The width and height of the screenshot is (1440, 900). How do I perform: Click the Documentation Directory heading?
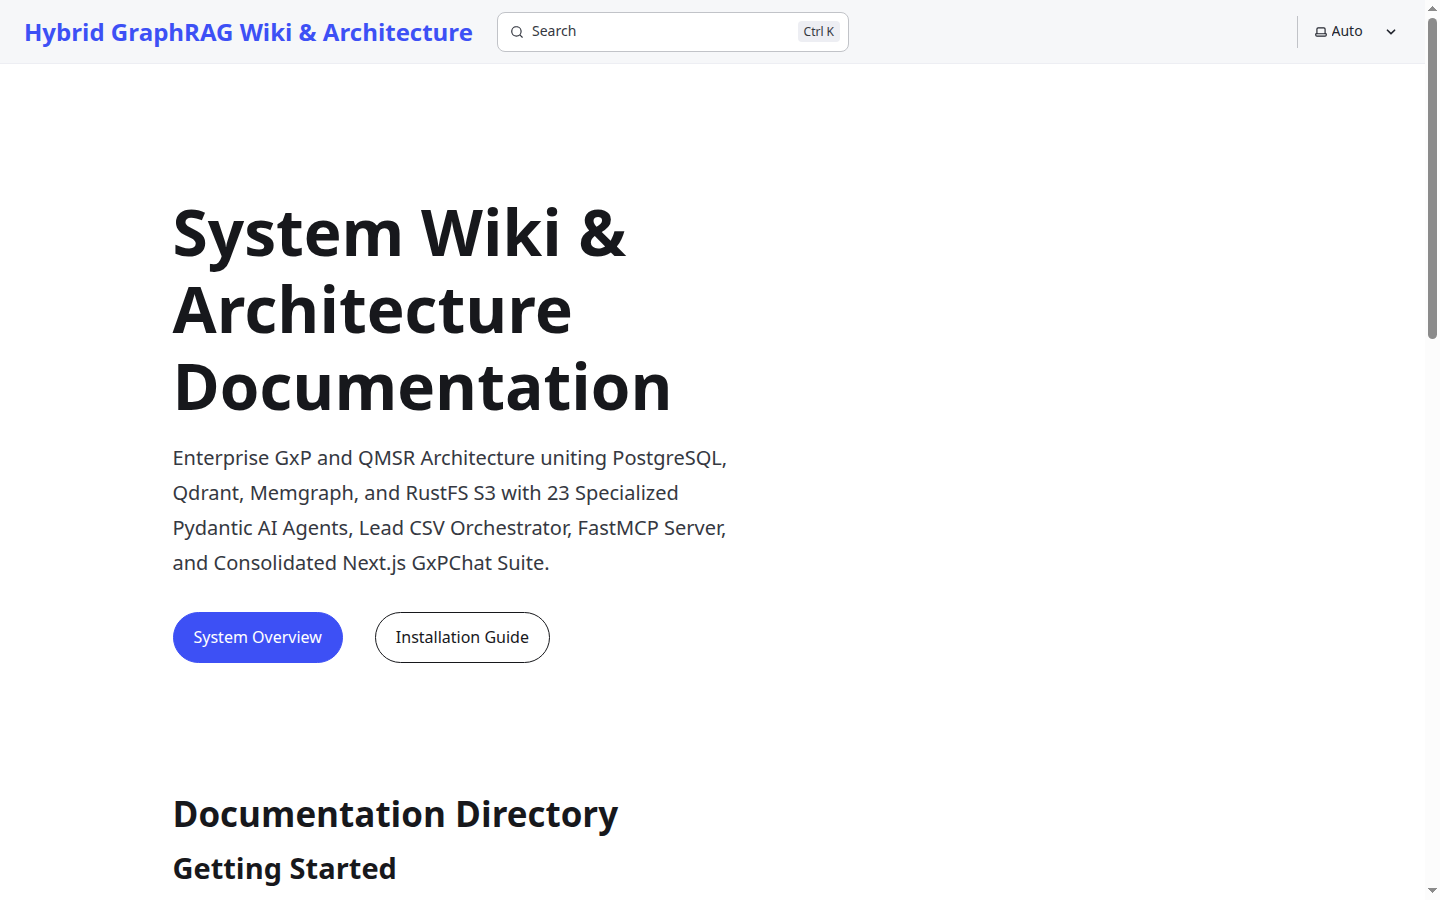[395, 814]
